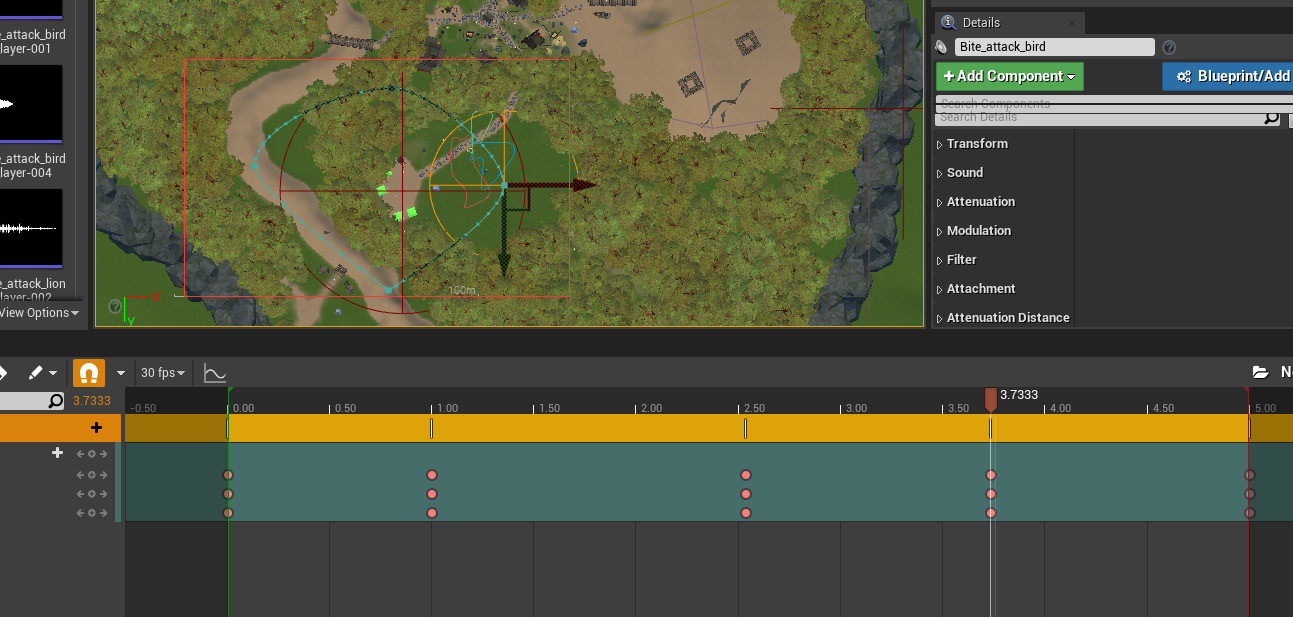1293x617 pixels.
Task: Open the curve editor icon
Action: [214, 373]
